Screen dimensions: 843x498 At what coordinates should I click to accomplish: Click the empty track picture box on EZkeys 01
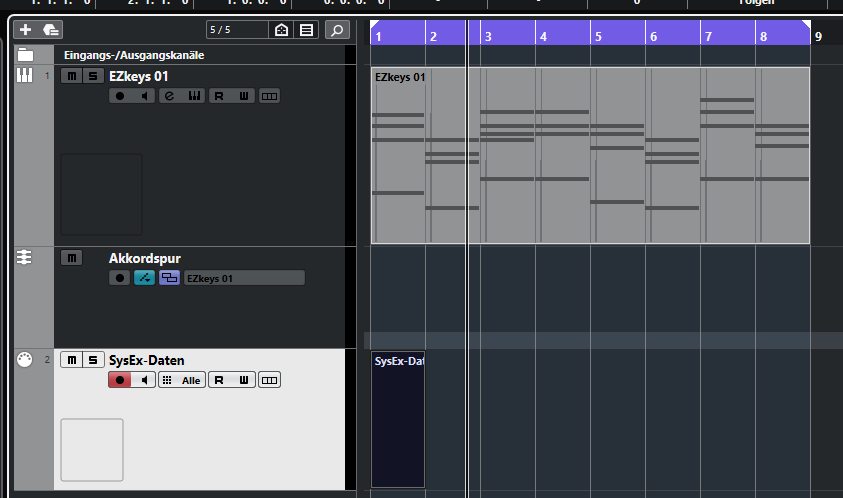(x=102, y=195)
